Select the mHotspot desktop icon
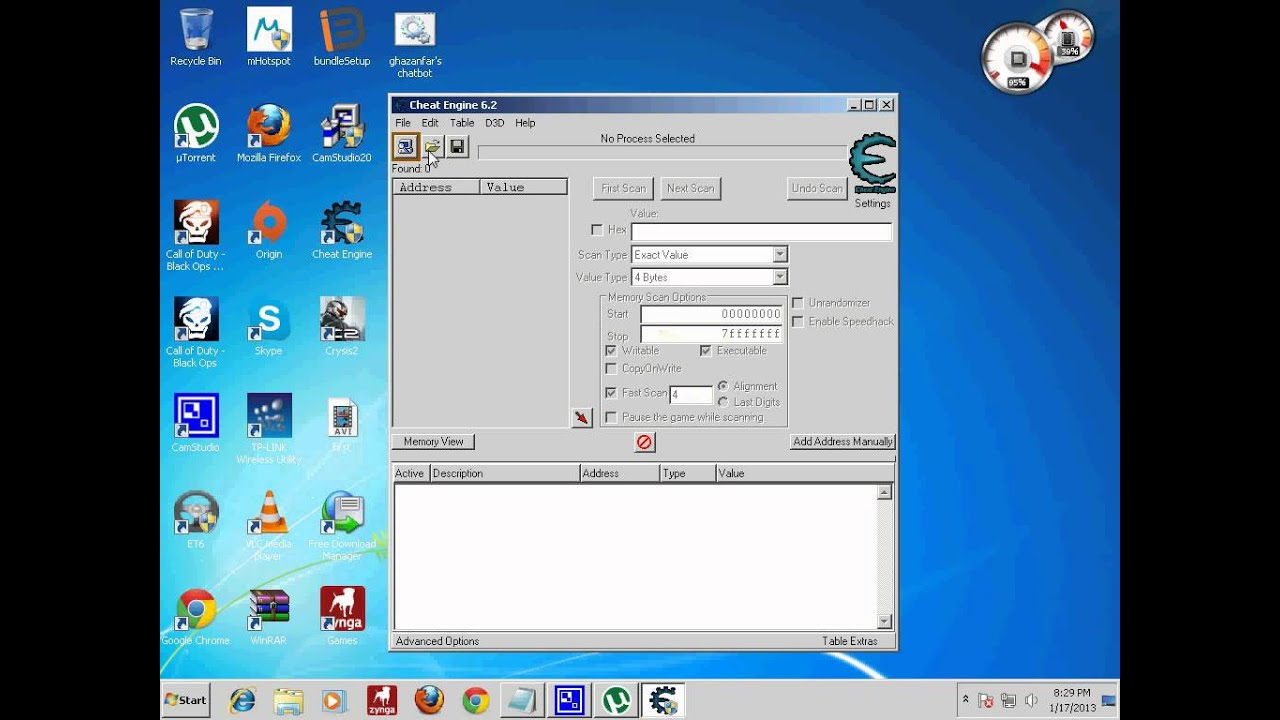The width and height of the screenshot is (1280, 720). pyautogui.click(x=269, y=37)
